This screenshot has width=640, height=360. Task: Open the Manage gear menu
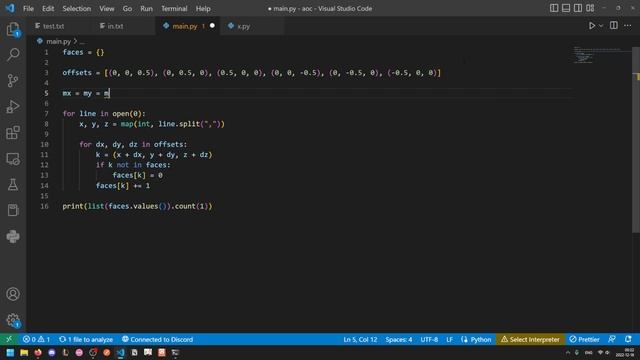(13, 320)
